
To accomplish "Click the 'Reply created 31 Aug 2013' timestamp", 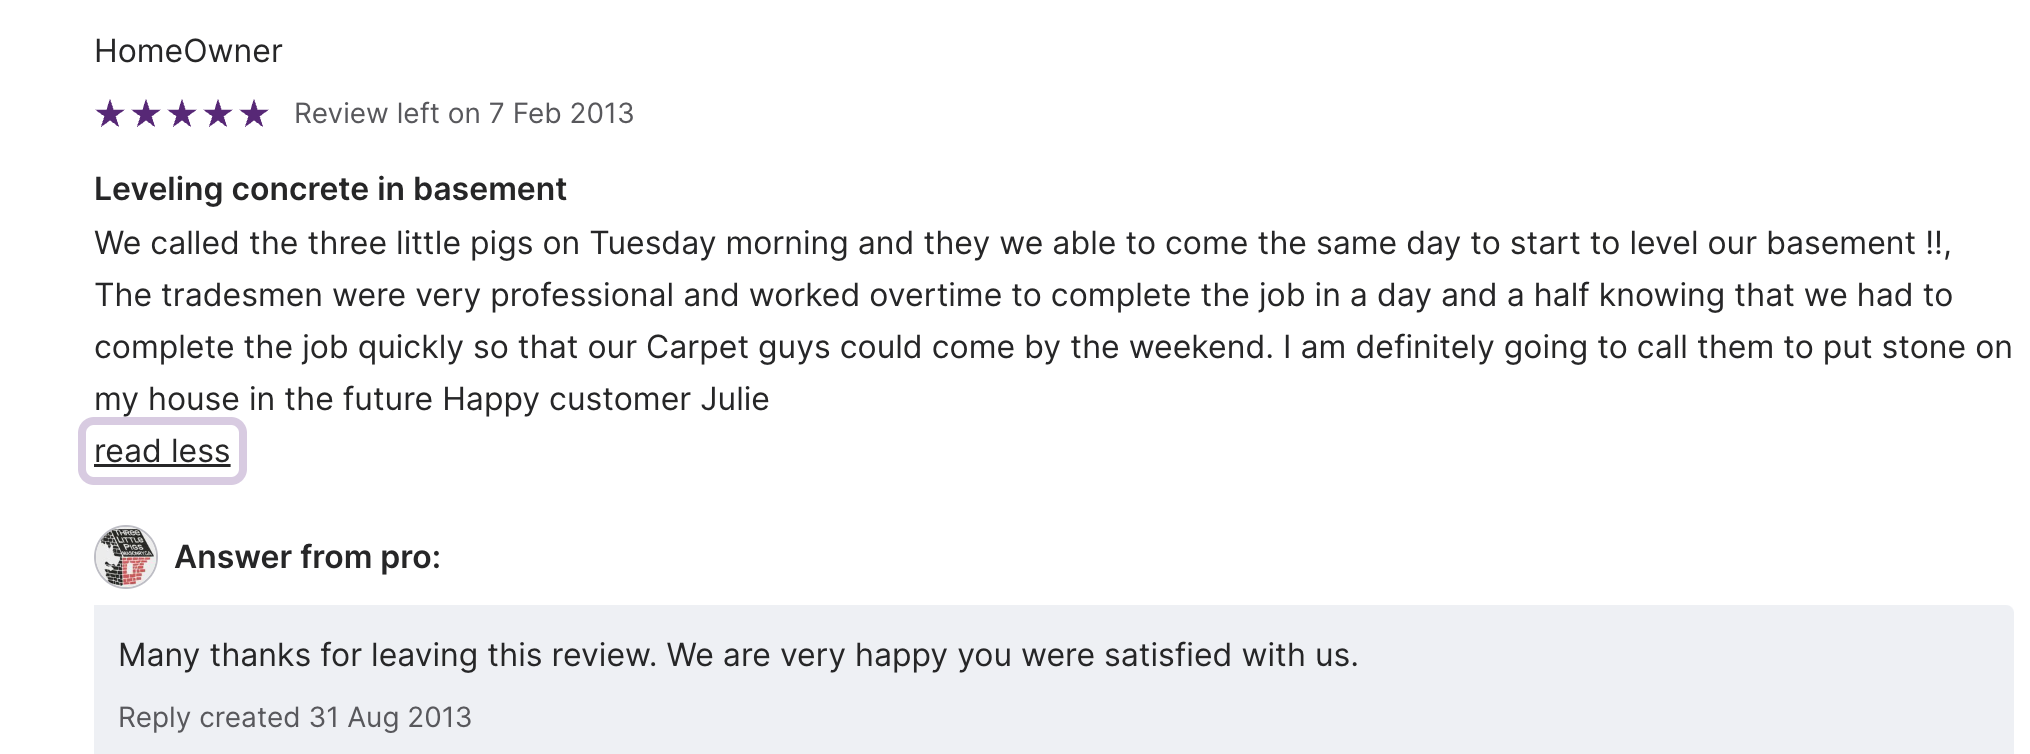I will coord(294,717).
